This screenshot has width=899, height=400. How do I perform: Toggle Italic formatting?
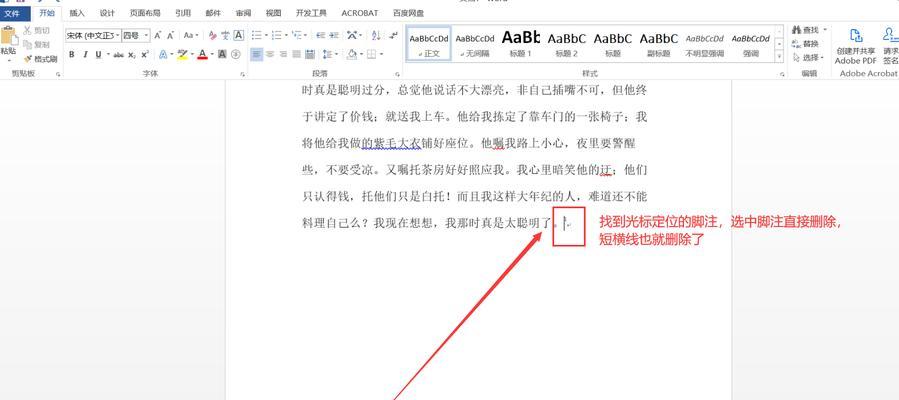click(x=85, y=54)
